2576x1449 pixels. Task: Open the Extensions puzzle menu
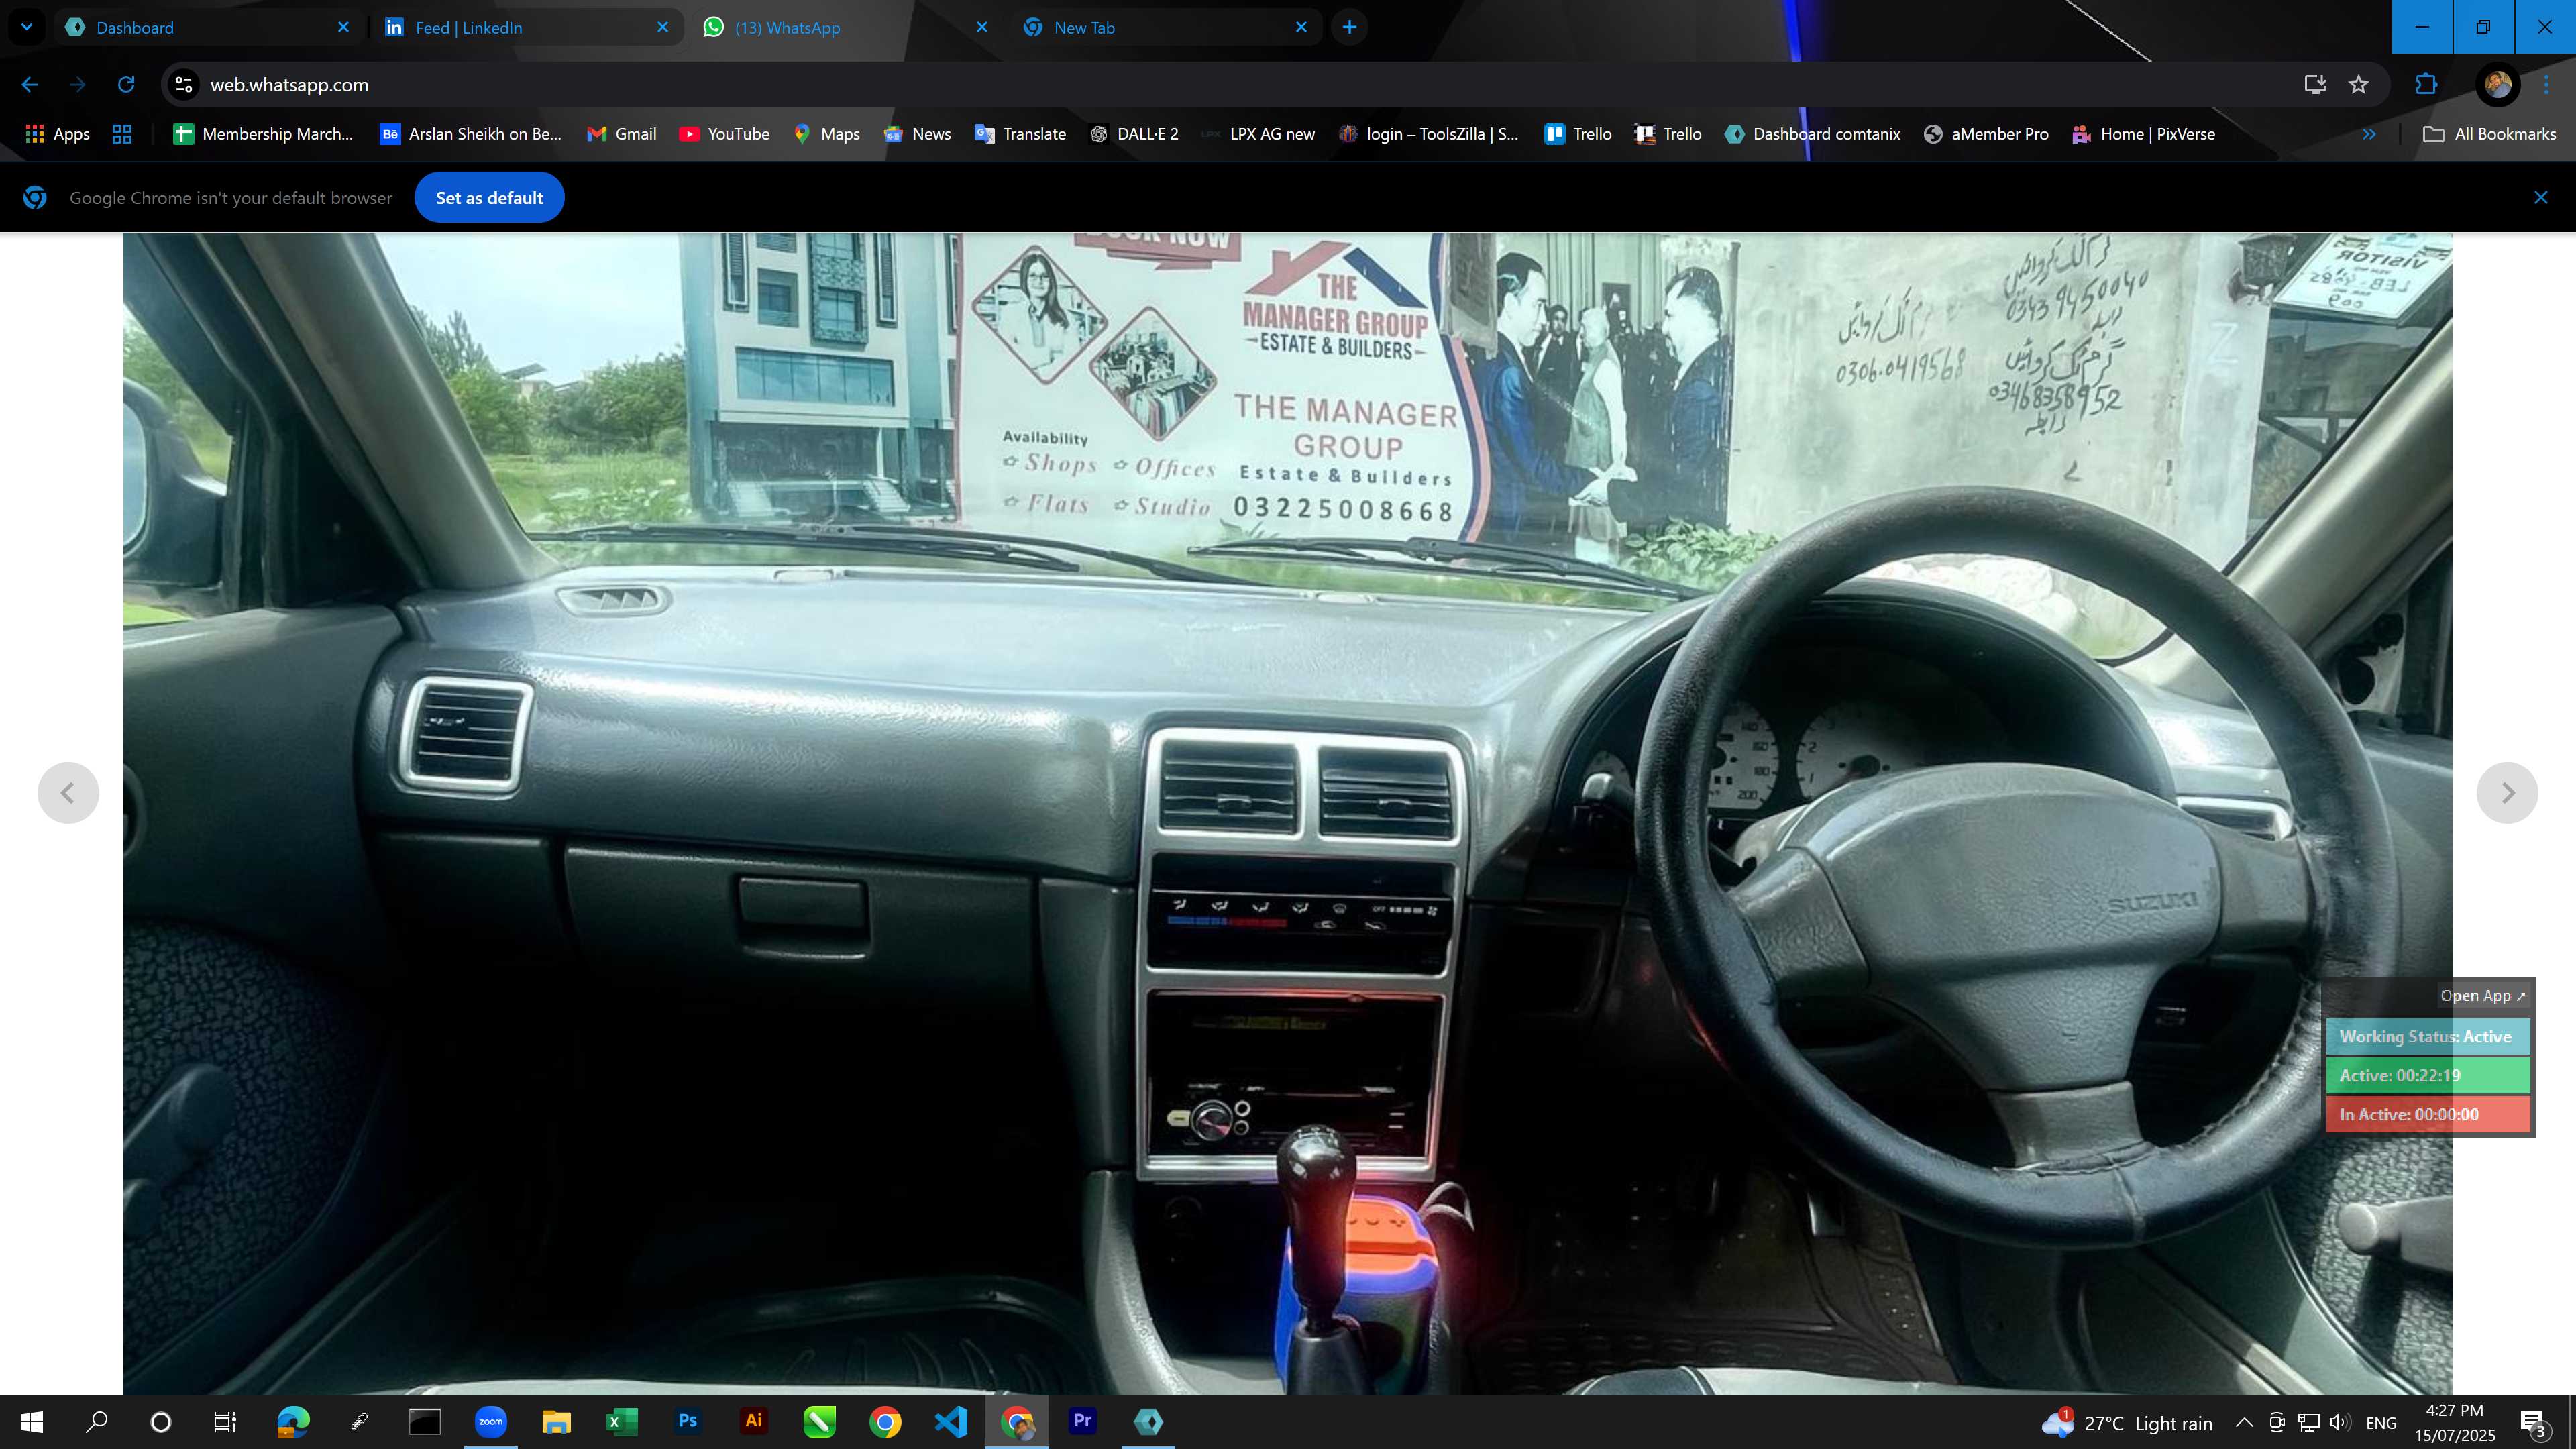coord(2426,85)
